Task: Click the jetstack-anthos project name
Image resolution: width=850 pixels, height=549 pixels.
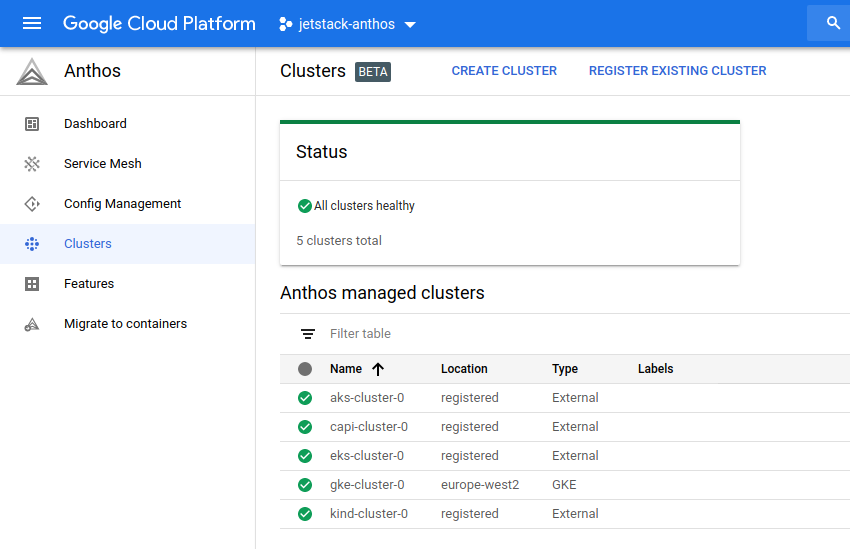Action: pyautogui.click(x=347, y=24)
